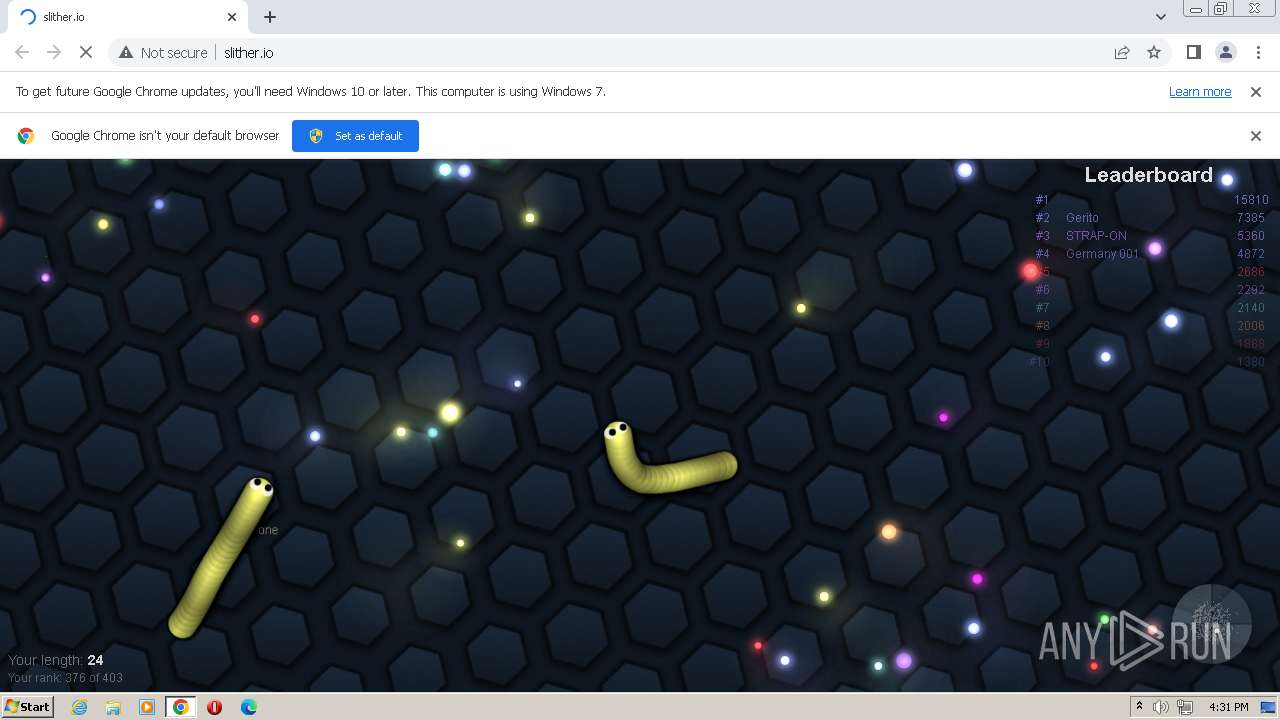
Task: Share this page icon
Action: (1122, 52)
